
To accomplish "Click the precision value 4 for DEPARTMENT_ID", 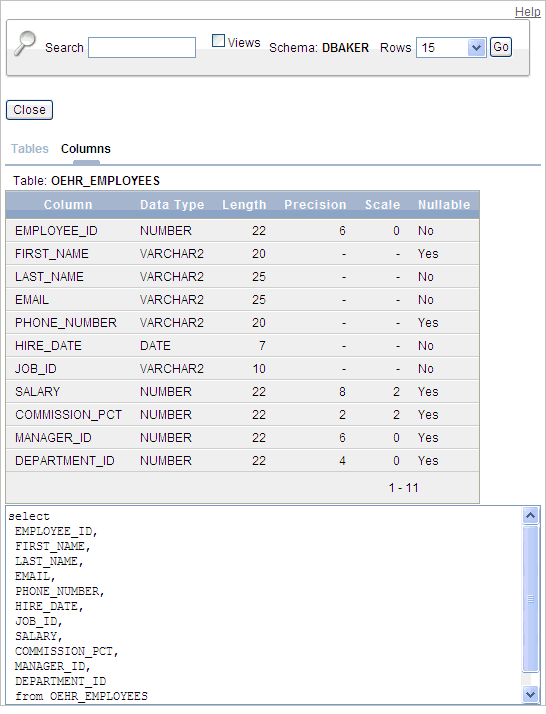I will [x=342, y=461].
